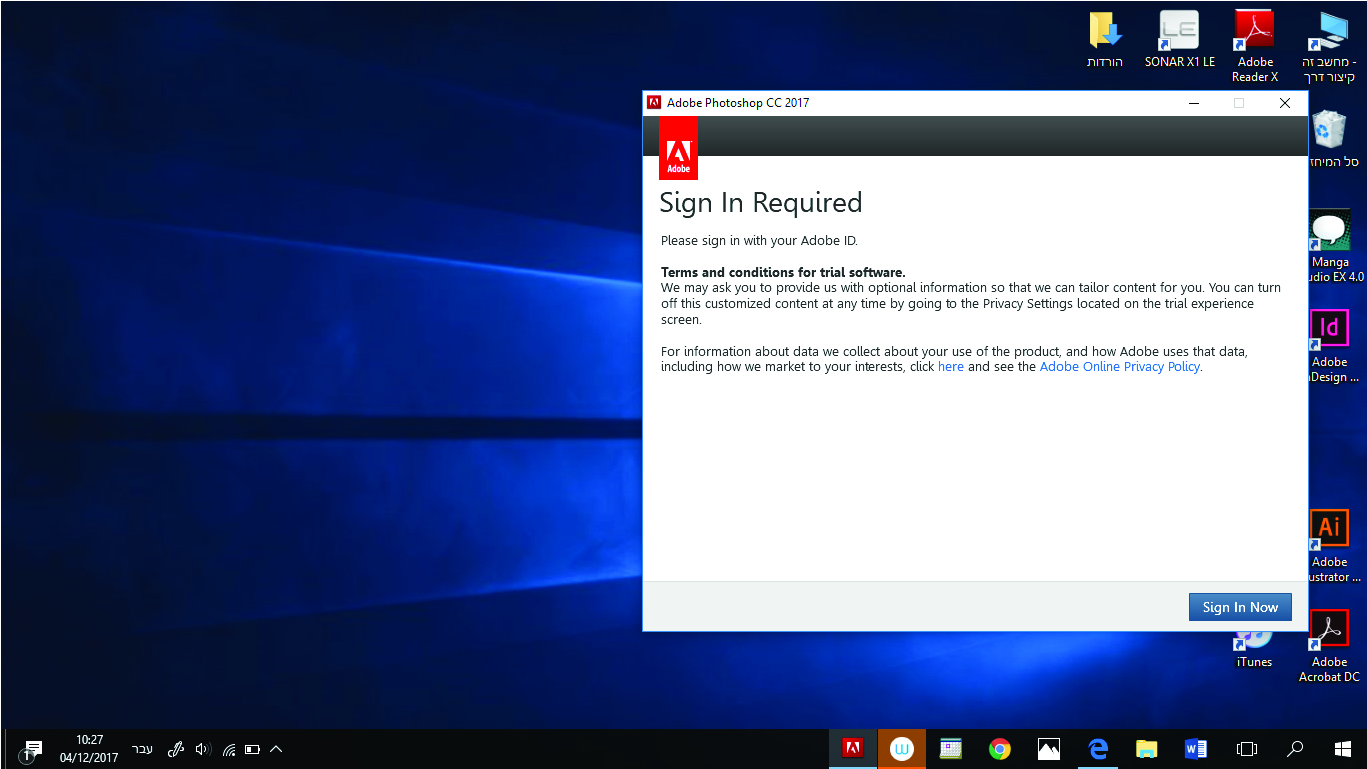1367x769 pixels.
Task: Click the taskbar clock showing 10:27
Action: click(x=89, y=749)
